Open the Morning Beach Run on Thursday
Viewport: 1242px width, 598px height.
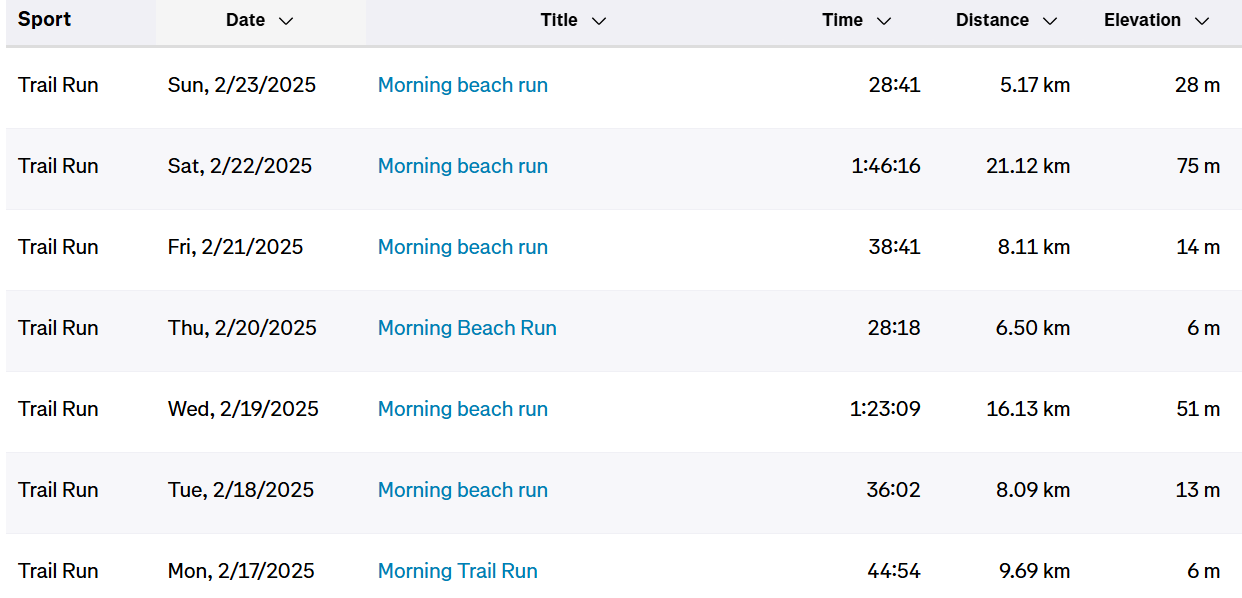(467, 328)
